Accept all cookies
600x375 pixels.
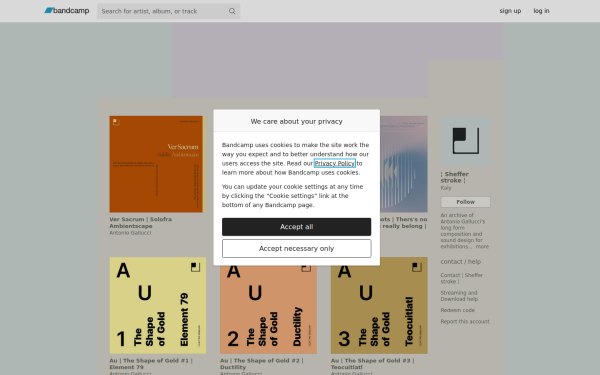click(x=297, y=227)
